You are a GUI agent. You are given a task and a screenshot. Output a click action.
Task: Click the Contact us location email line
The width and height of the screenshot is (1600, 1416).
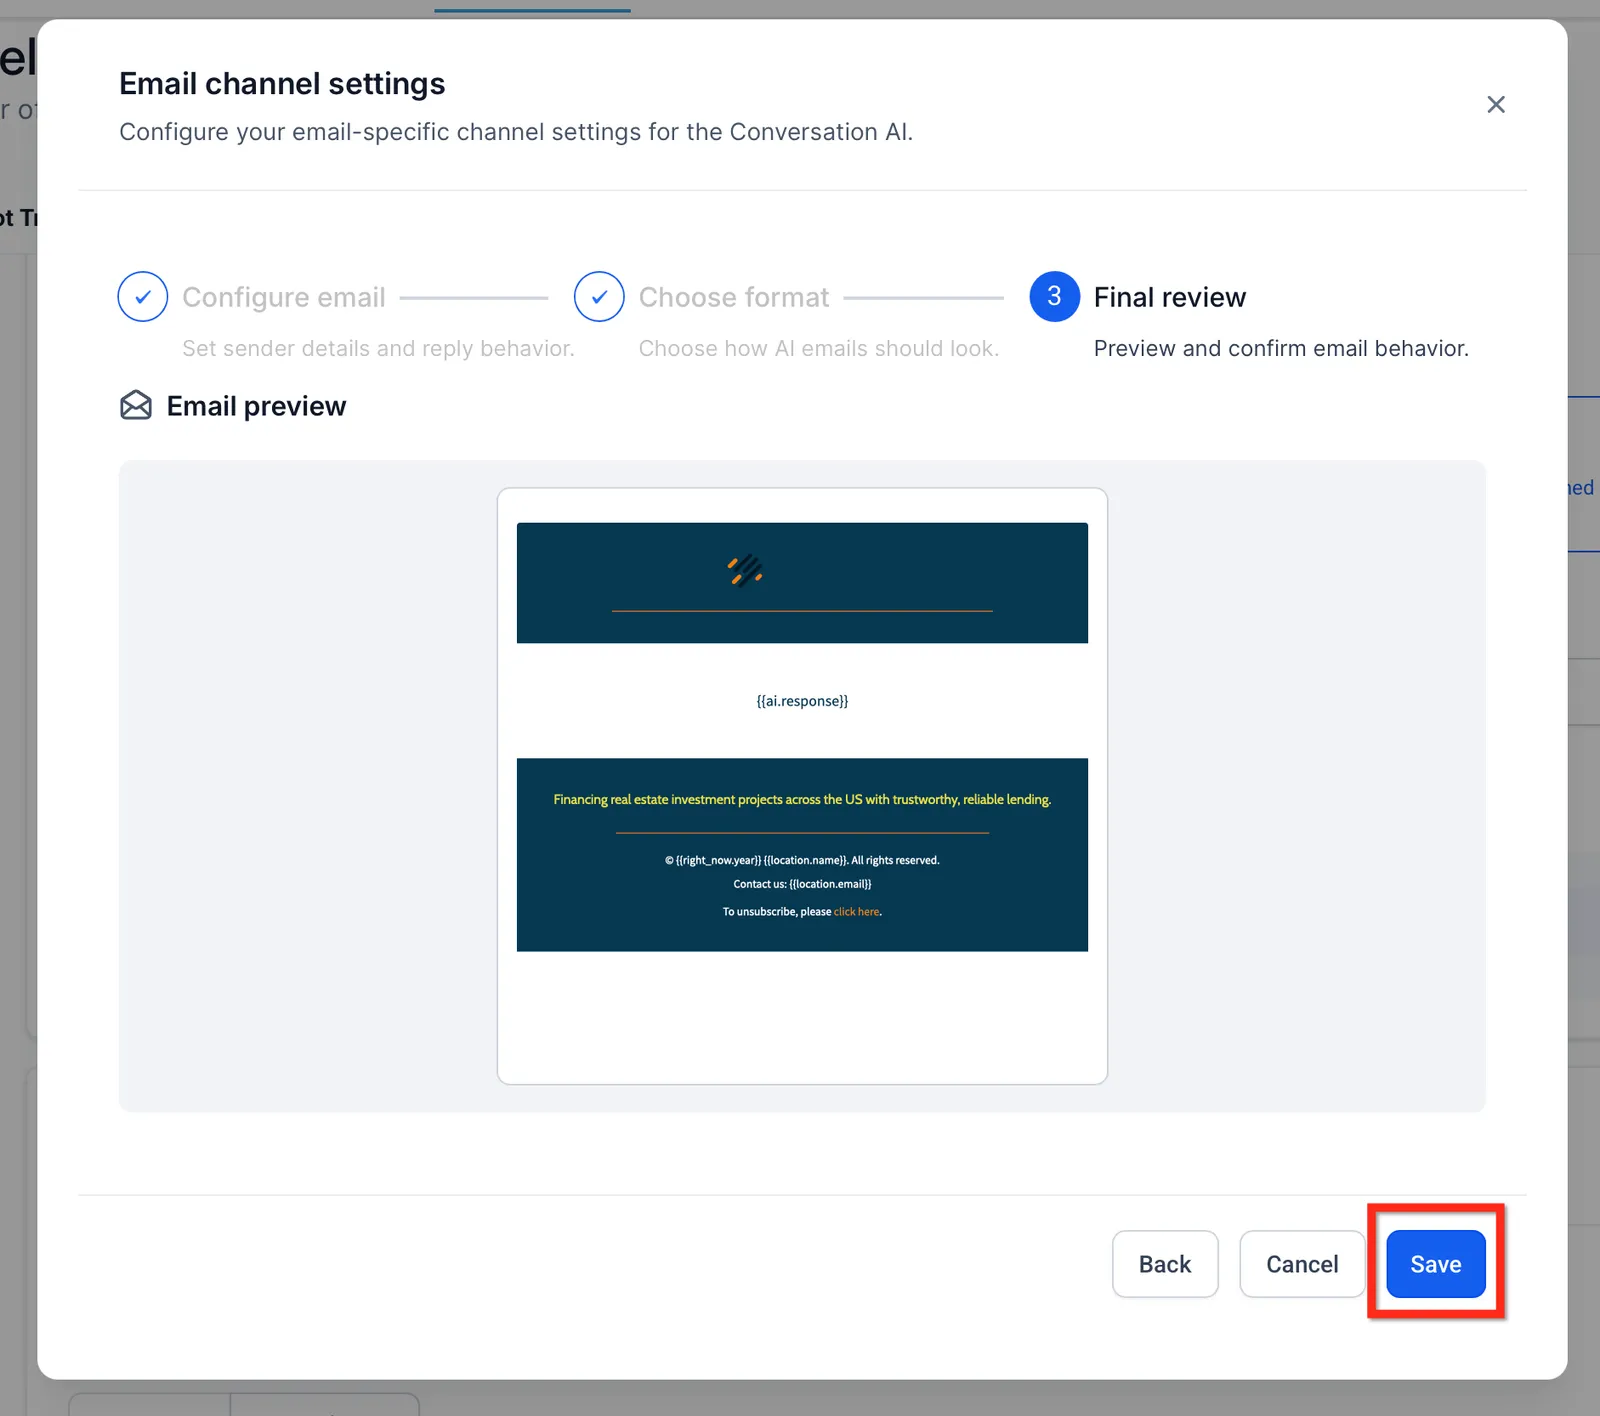click(x=802, y=884)
